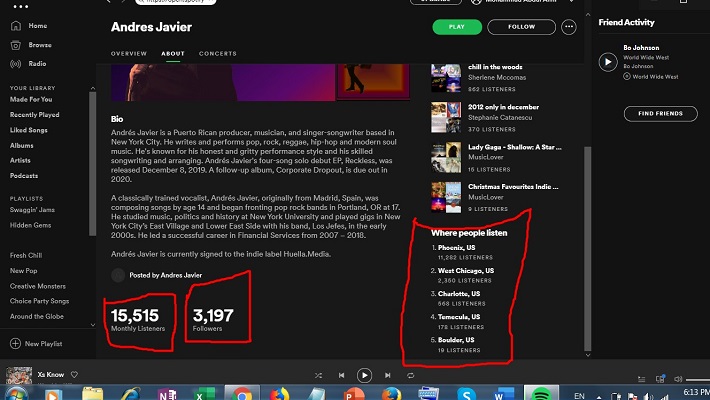The width and height of the screenshot is (710, 400).
Task: Click the New Playlist plus icon
Action: coord(15,343)
